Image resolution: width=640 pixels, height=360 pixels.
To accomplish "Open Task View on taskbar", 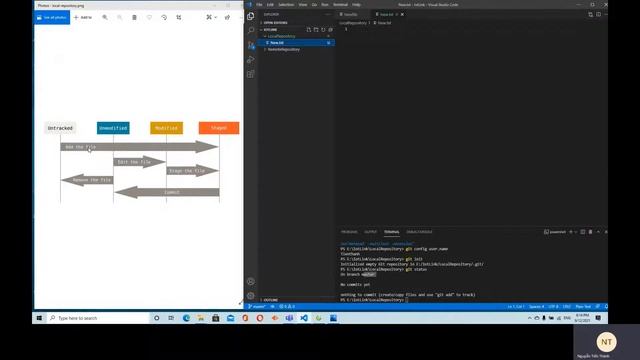I will coord(171,318).
